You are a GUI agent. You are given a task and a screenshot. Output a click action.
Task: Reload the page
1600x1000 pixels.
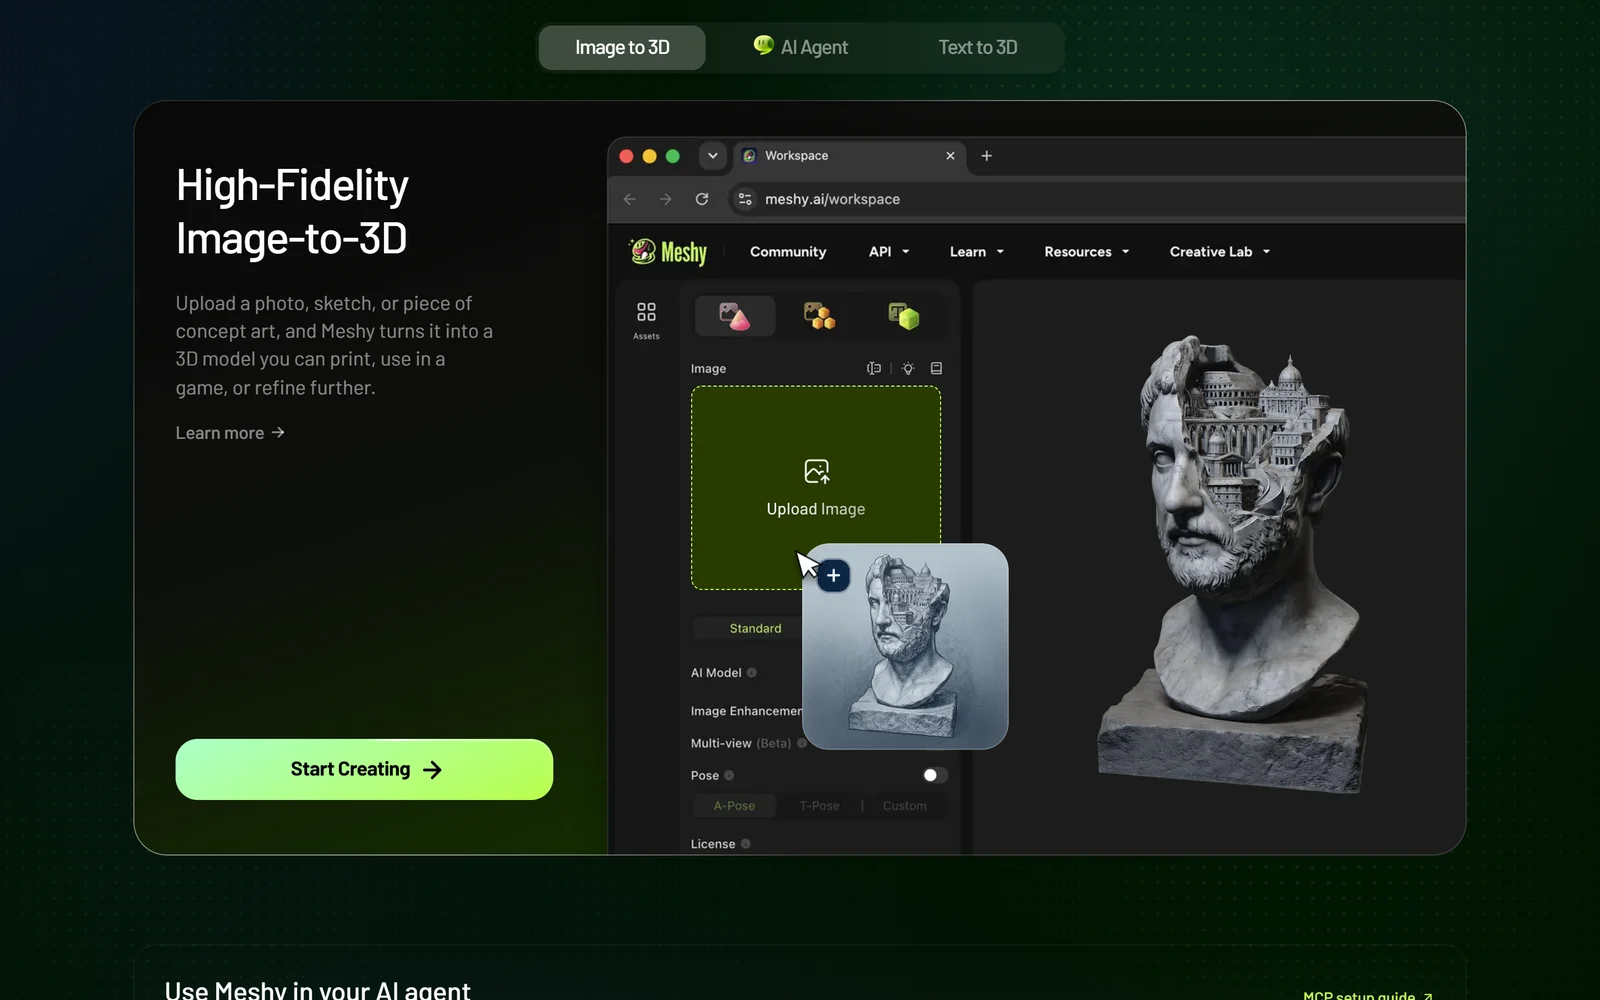pos(702,199)
